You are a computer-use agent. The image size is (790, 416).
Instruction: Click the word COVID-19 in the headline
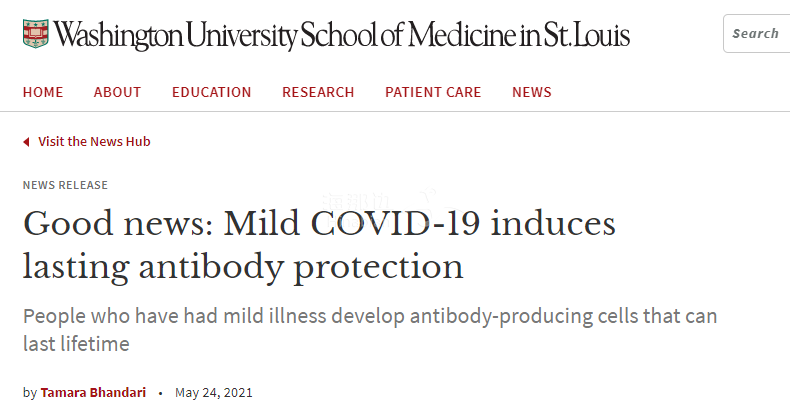point(396,223)
